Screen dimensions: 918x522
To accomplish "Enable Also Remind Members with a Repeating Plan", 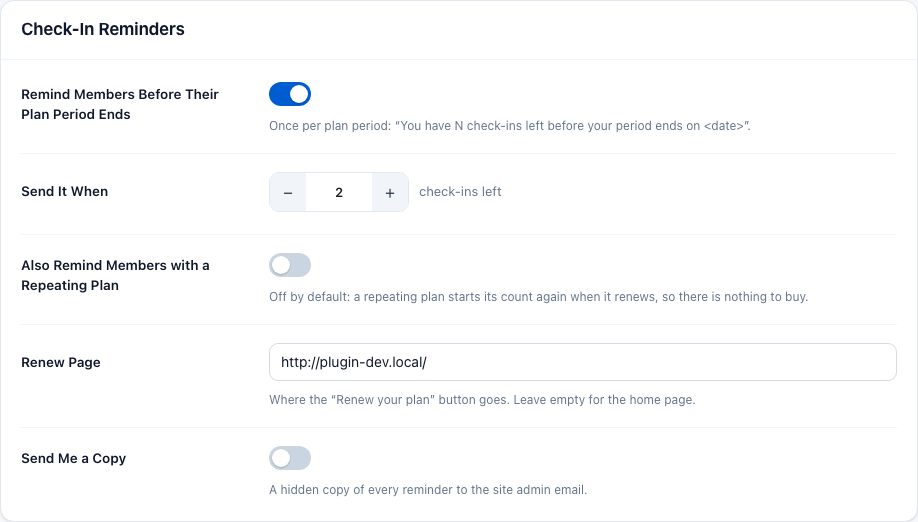I will pyautogui.click(x=290, y=265).
